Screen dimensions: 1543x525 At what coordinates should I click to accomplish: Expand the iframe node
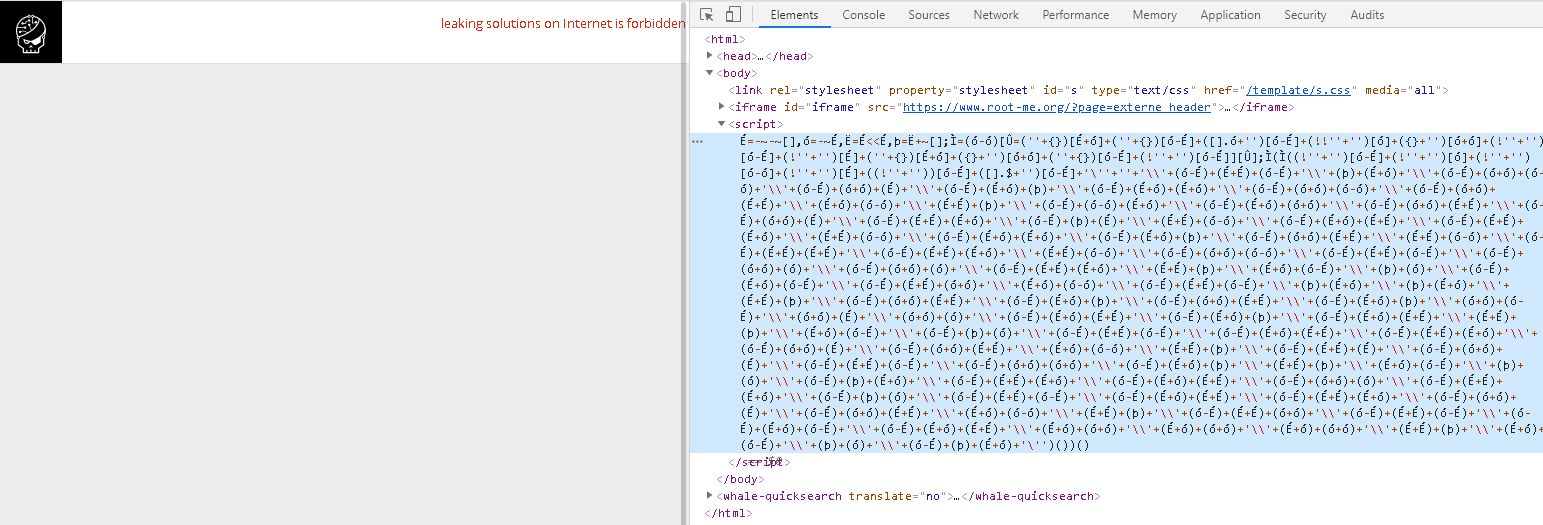point(722,106)
